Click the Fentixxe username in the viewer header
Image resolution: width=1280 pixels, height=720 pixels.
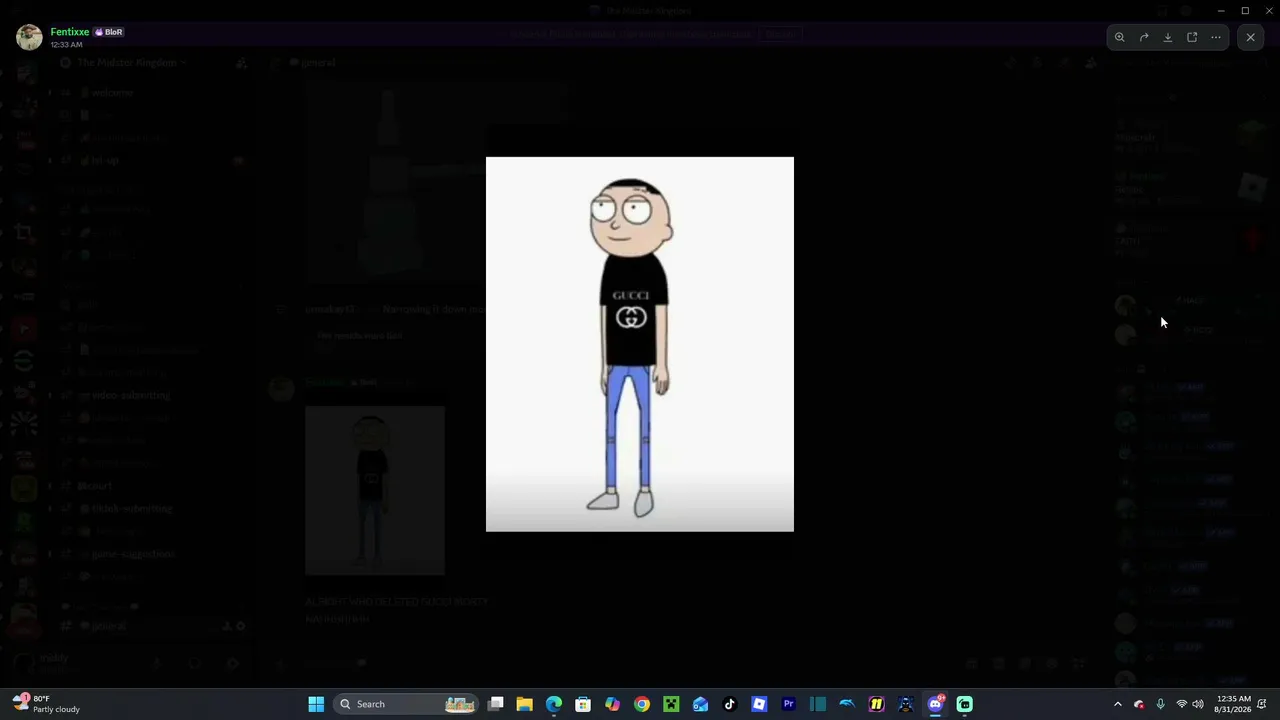pyautogui.click(x=70, y=32)
